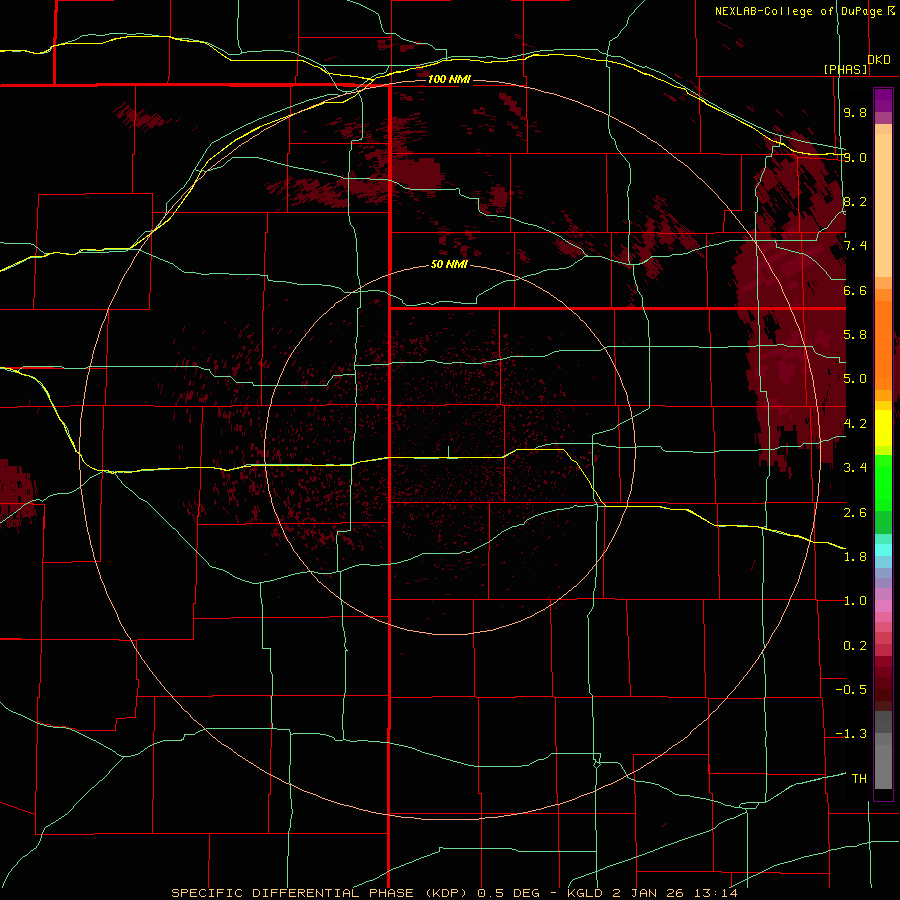900x900 pixels.
Task: Click the NEXLAB-College of DuPage label
Action: 799,11
